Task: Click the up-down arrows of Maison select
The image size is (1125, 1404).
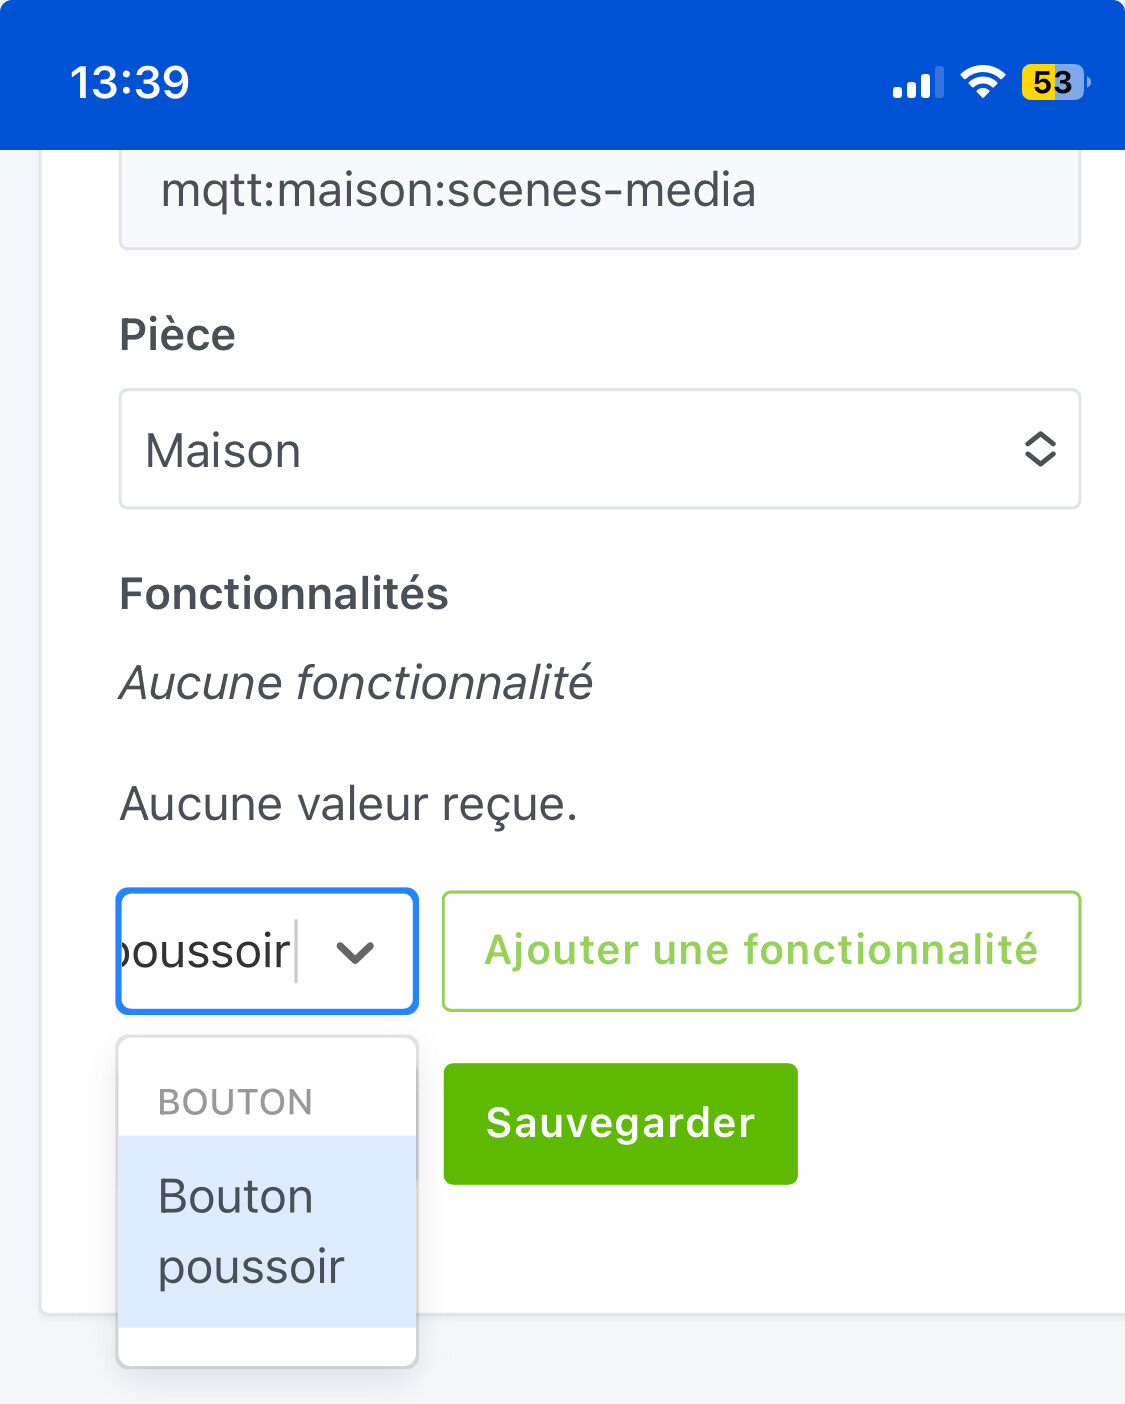Action: [x=1040, y=449]
